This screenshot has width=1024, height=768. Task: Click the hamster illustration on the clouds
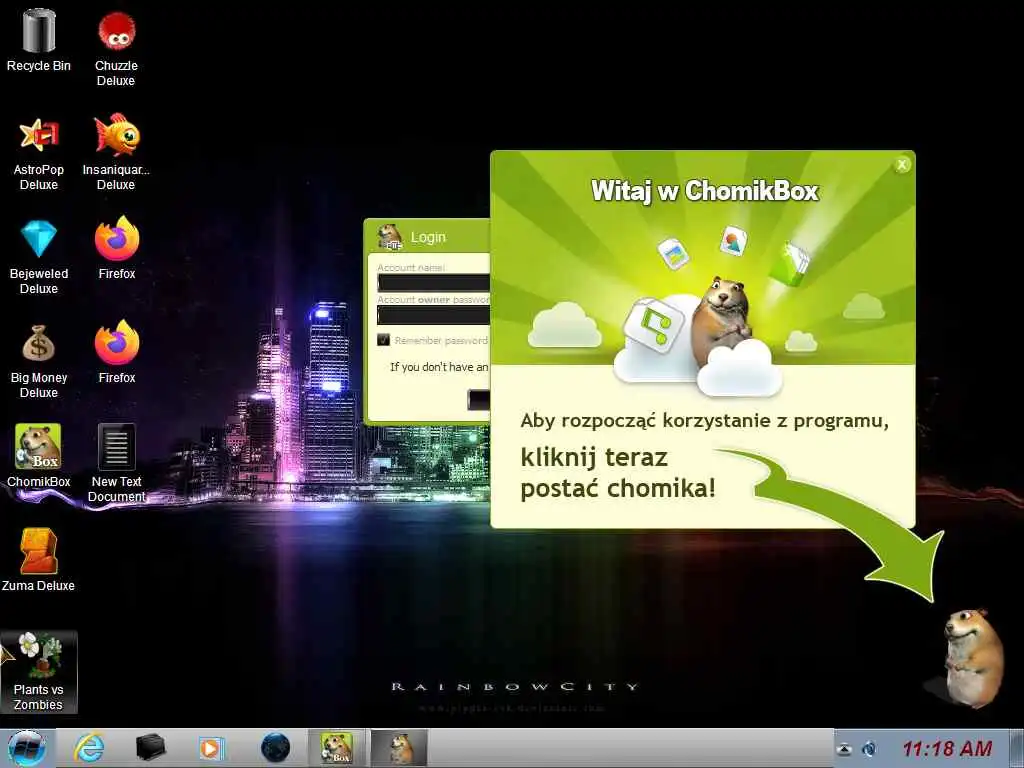coord(721,322)
